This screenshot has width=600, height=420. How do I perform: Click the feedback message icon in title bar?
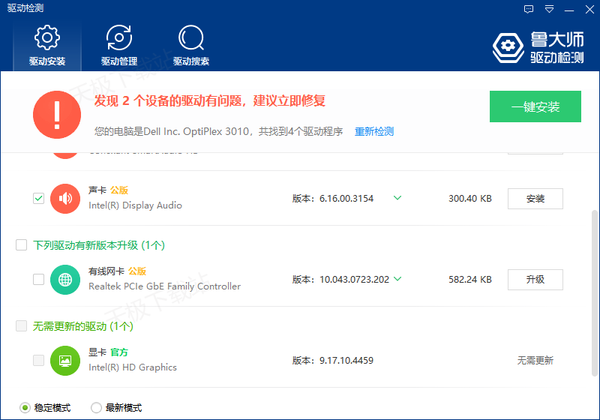point(528,8)
